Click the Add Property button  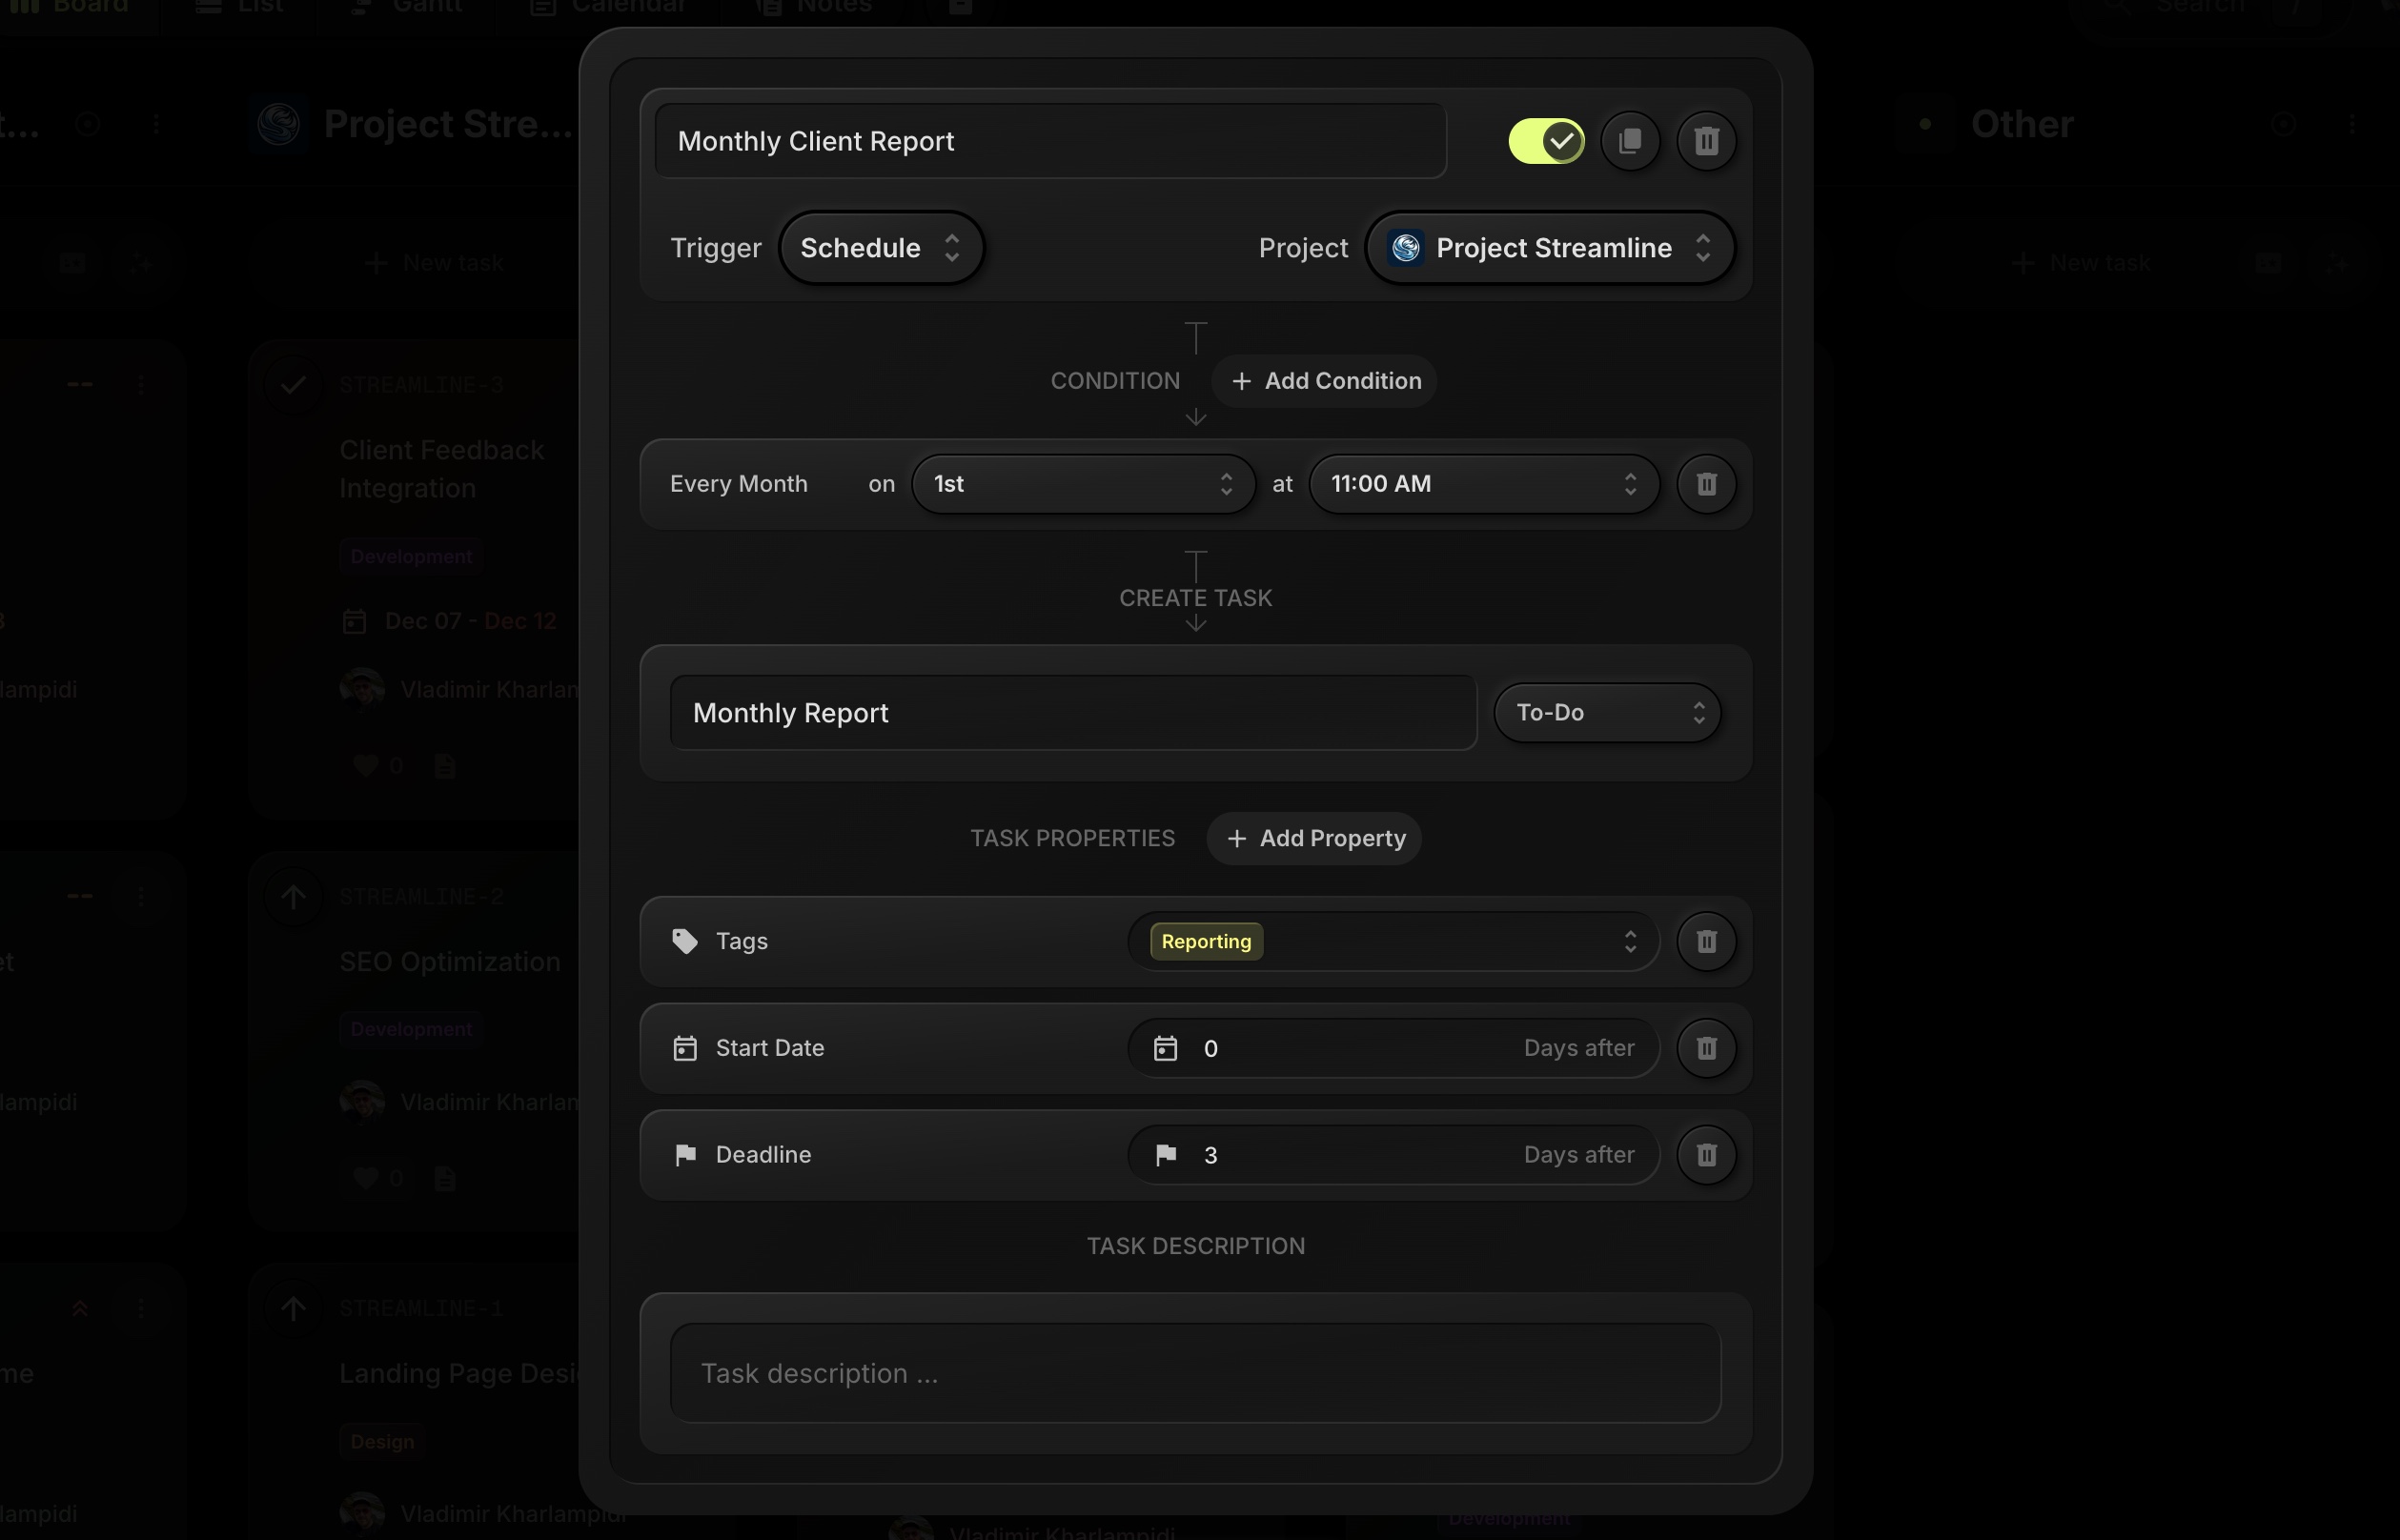1313,838
